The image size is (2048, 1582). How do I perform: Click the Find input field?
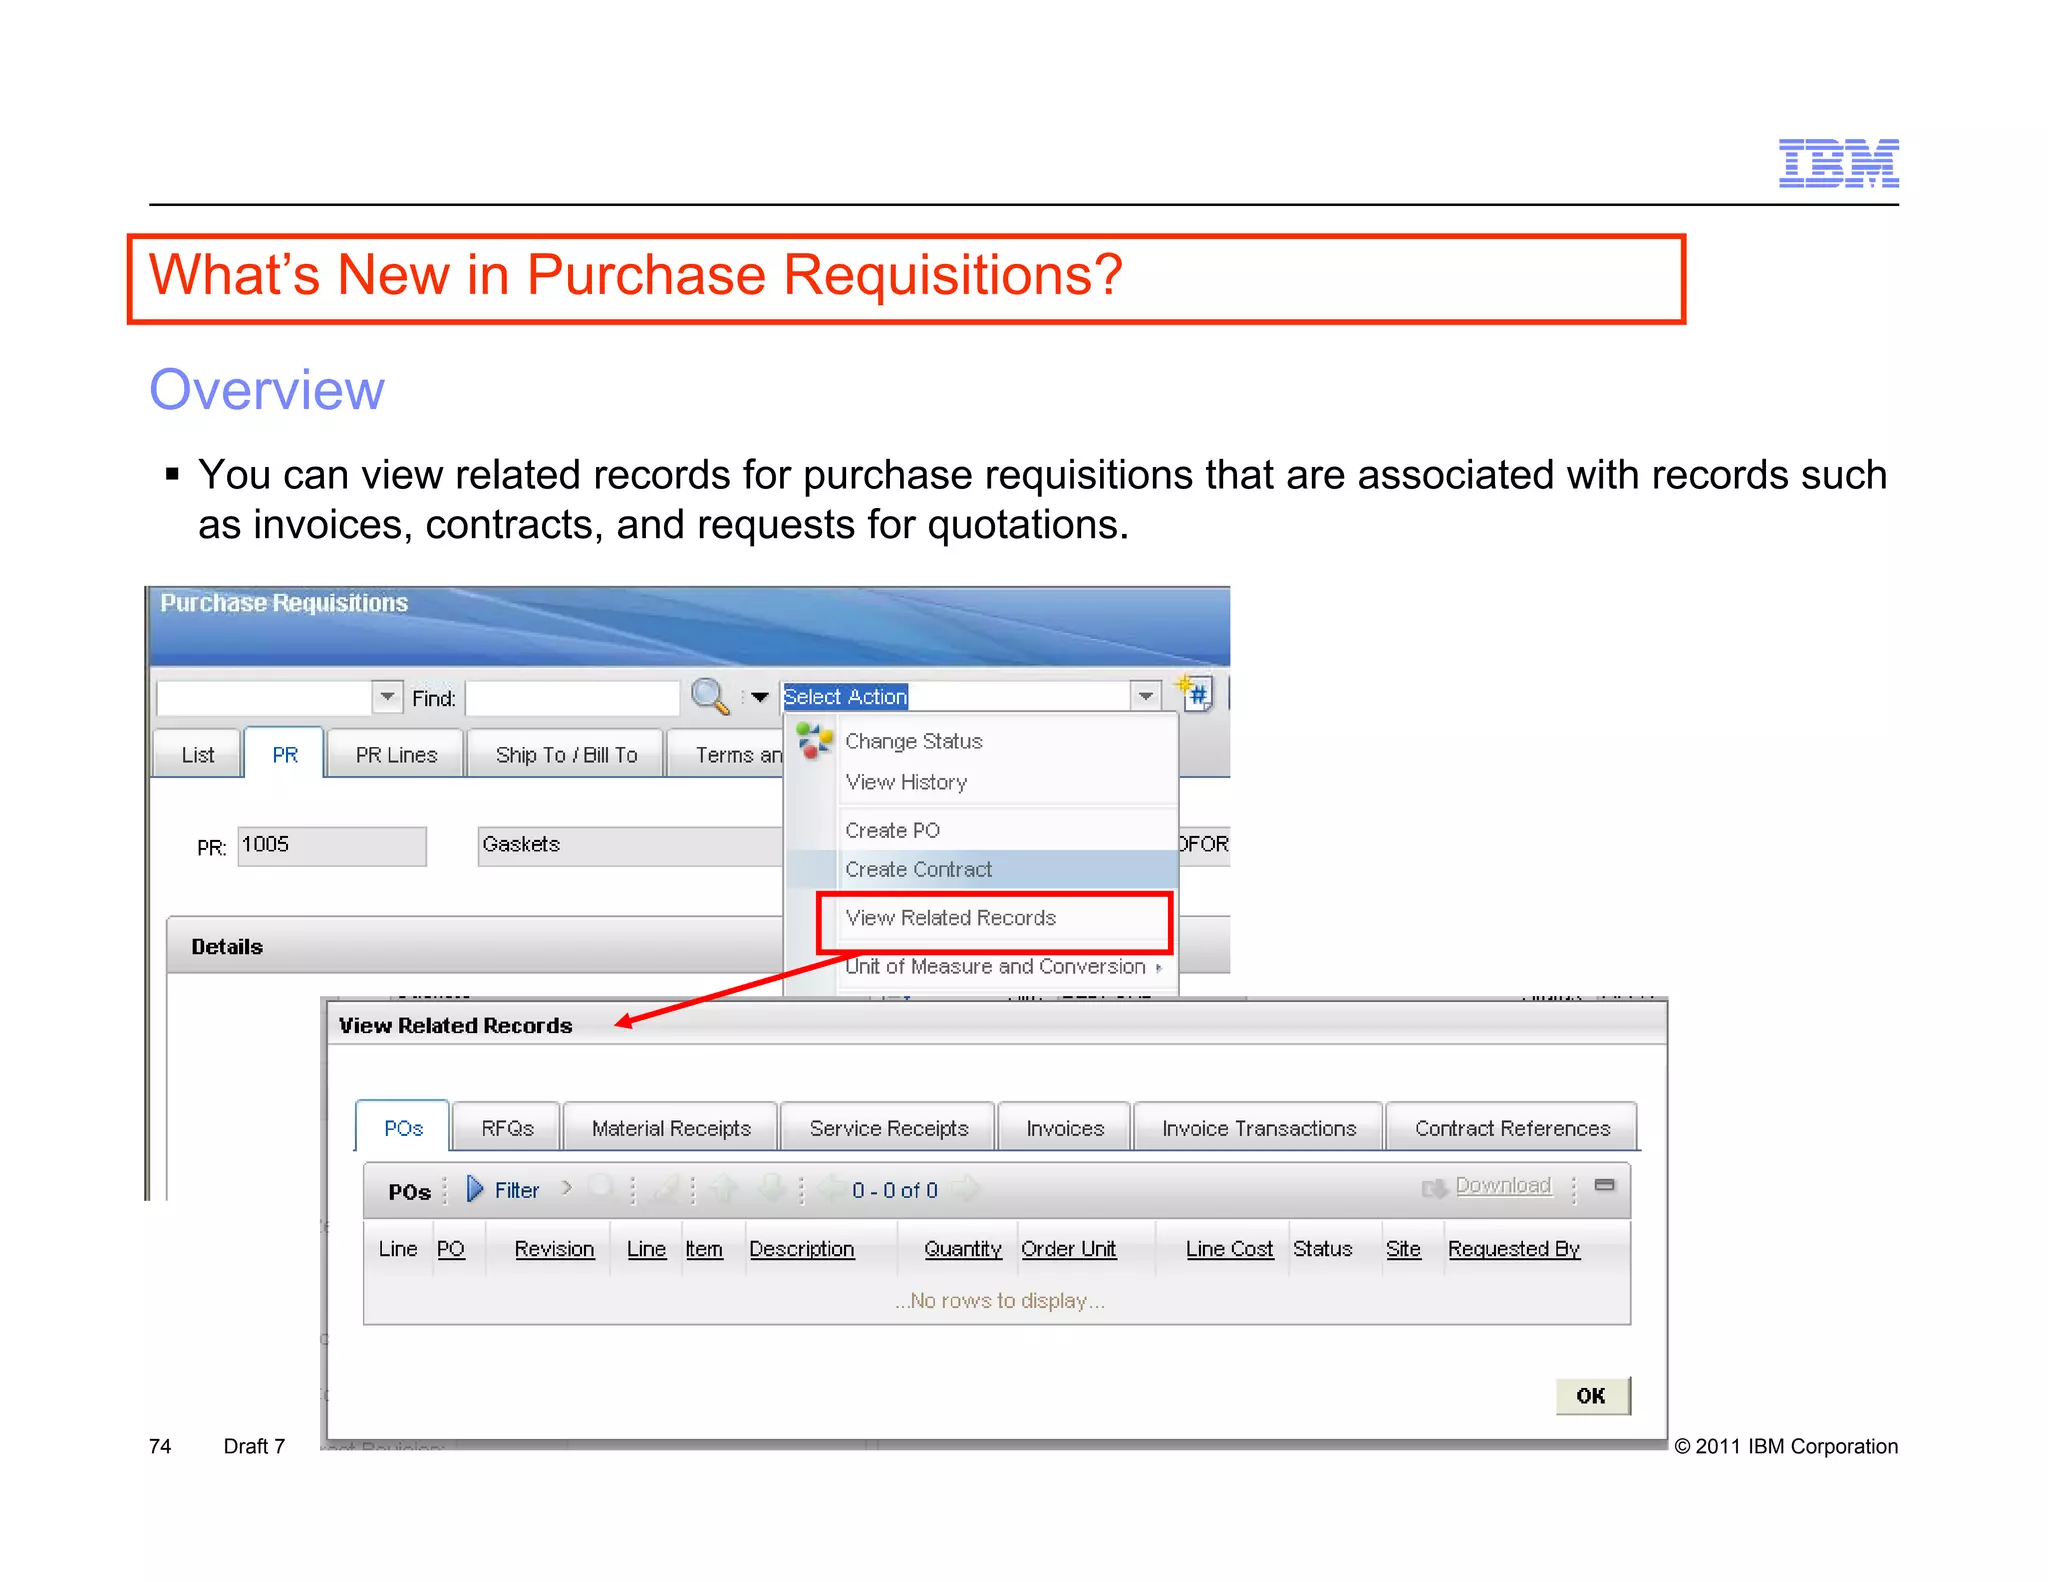click(x=573, y=697)
